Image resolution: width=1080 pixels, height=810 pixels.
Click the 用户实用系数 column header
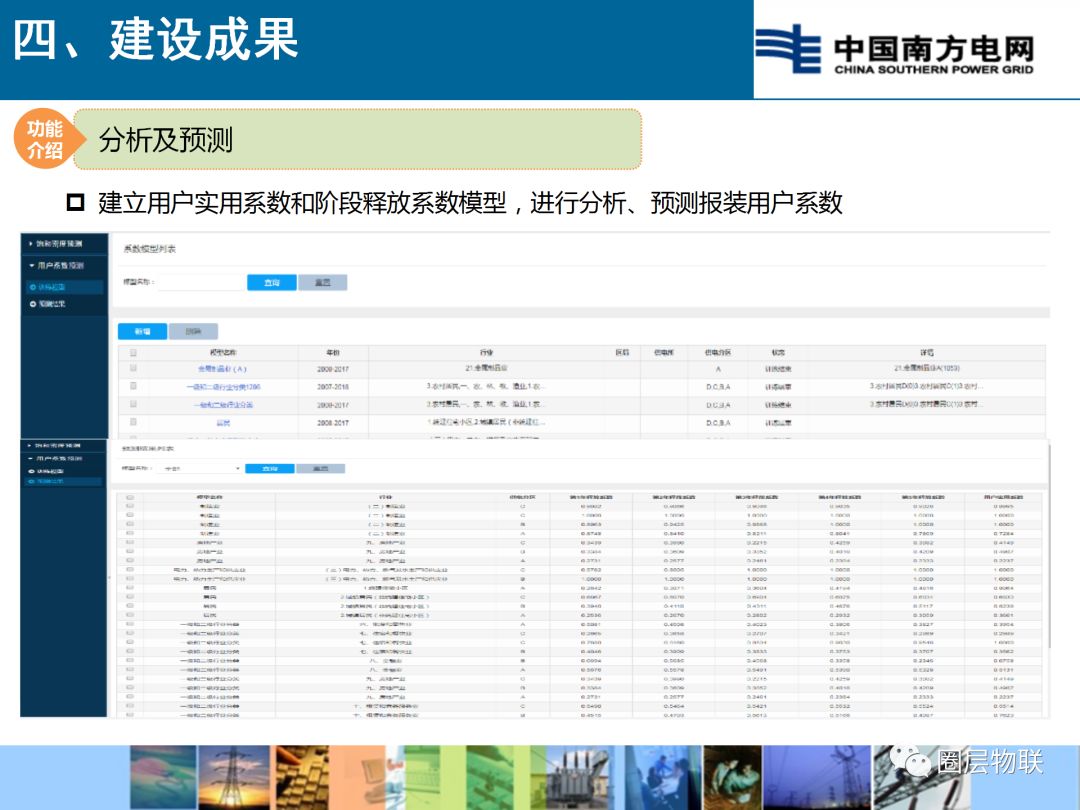point(1004,497)
